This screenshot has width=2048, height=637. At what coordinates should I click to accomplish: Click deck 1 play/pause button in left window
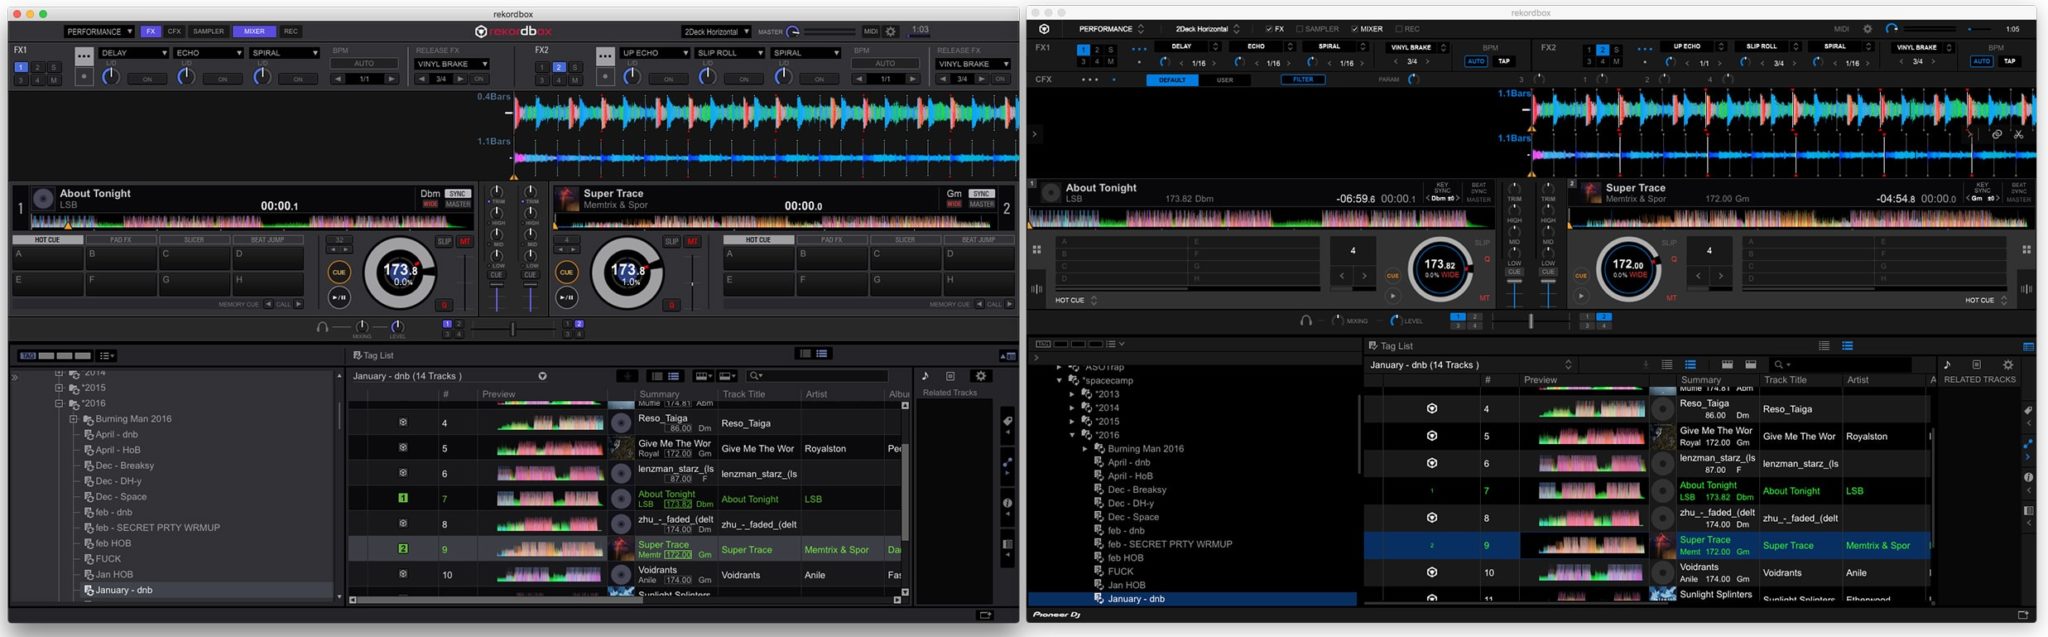tap(339, 297)
